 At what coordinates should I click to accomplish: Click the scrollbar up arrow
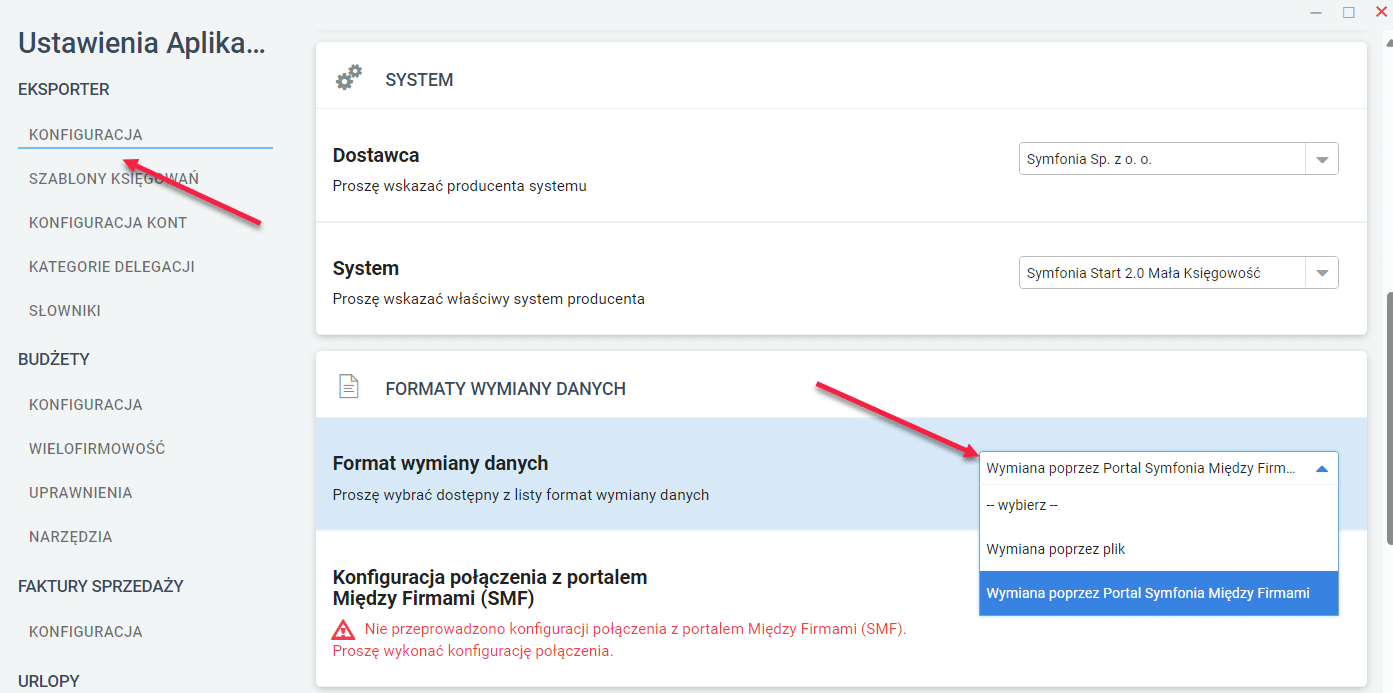[x=1388, y=42]
